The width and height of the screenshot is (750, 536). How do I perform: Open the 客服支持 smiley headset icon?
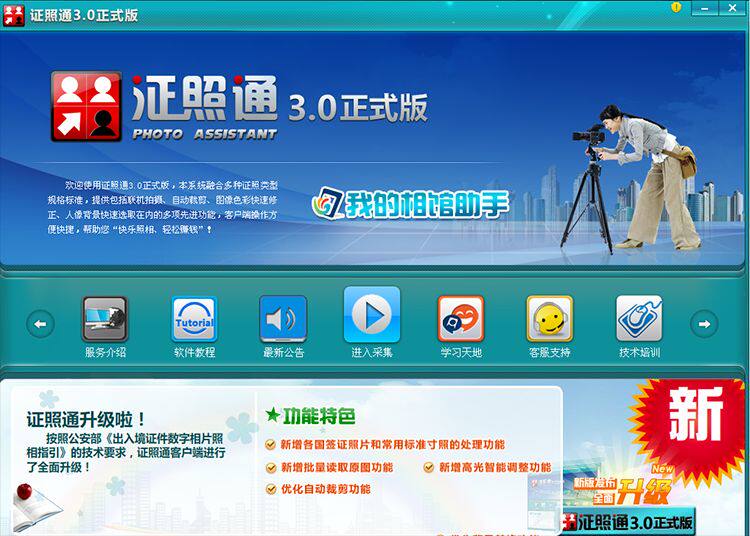pos(550,318)
